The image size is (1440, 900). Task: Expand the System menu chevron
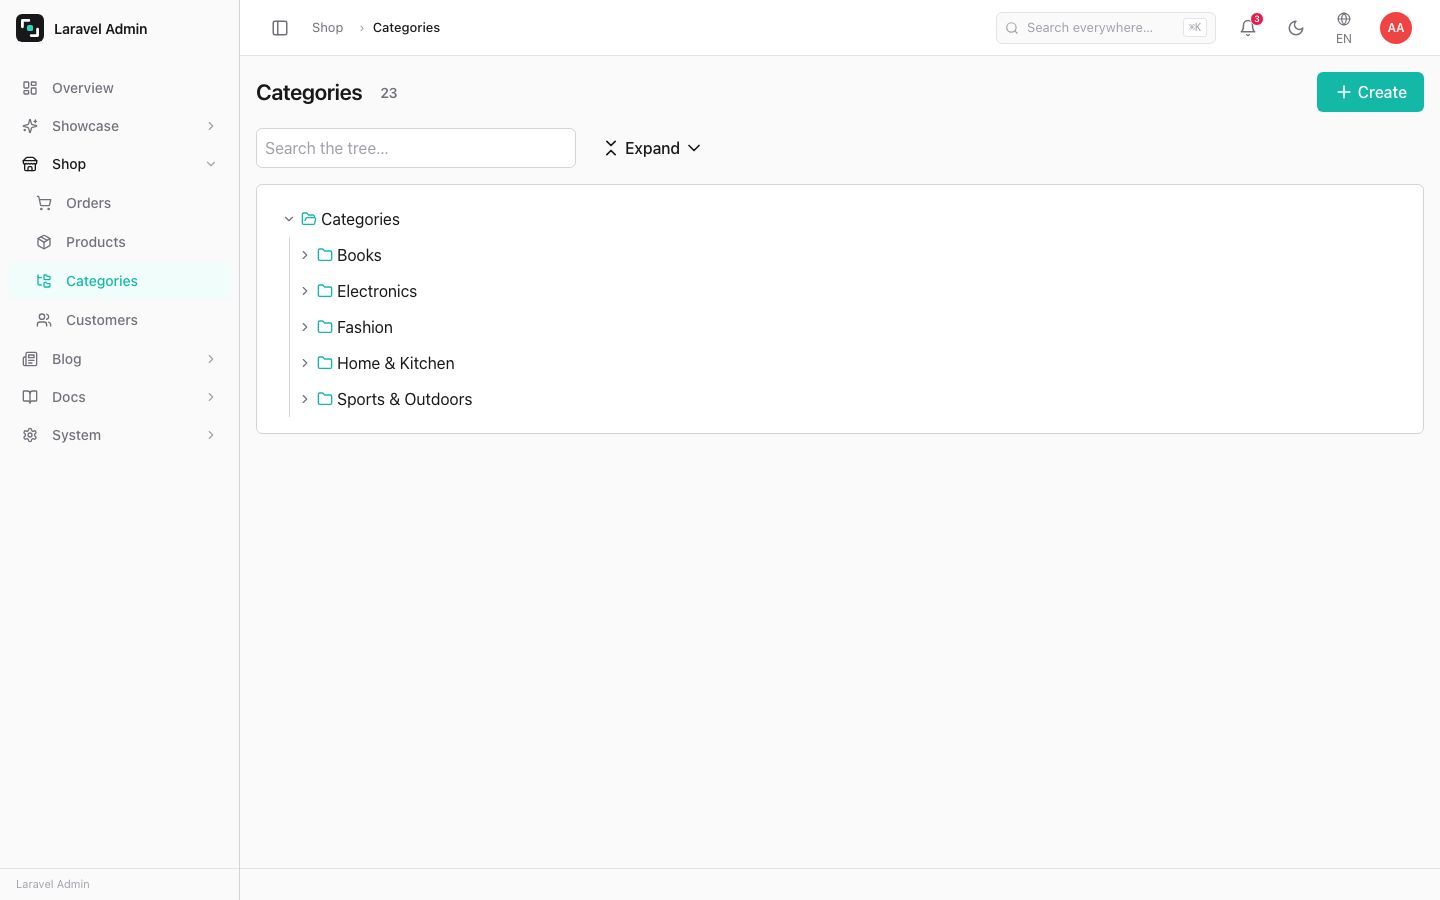[x=211, y=435]
